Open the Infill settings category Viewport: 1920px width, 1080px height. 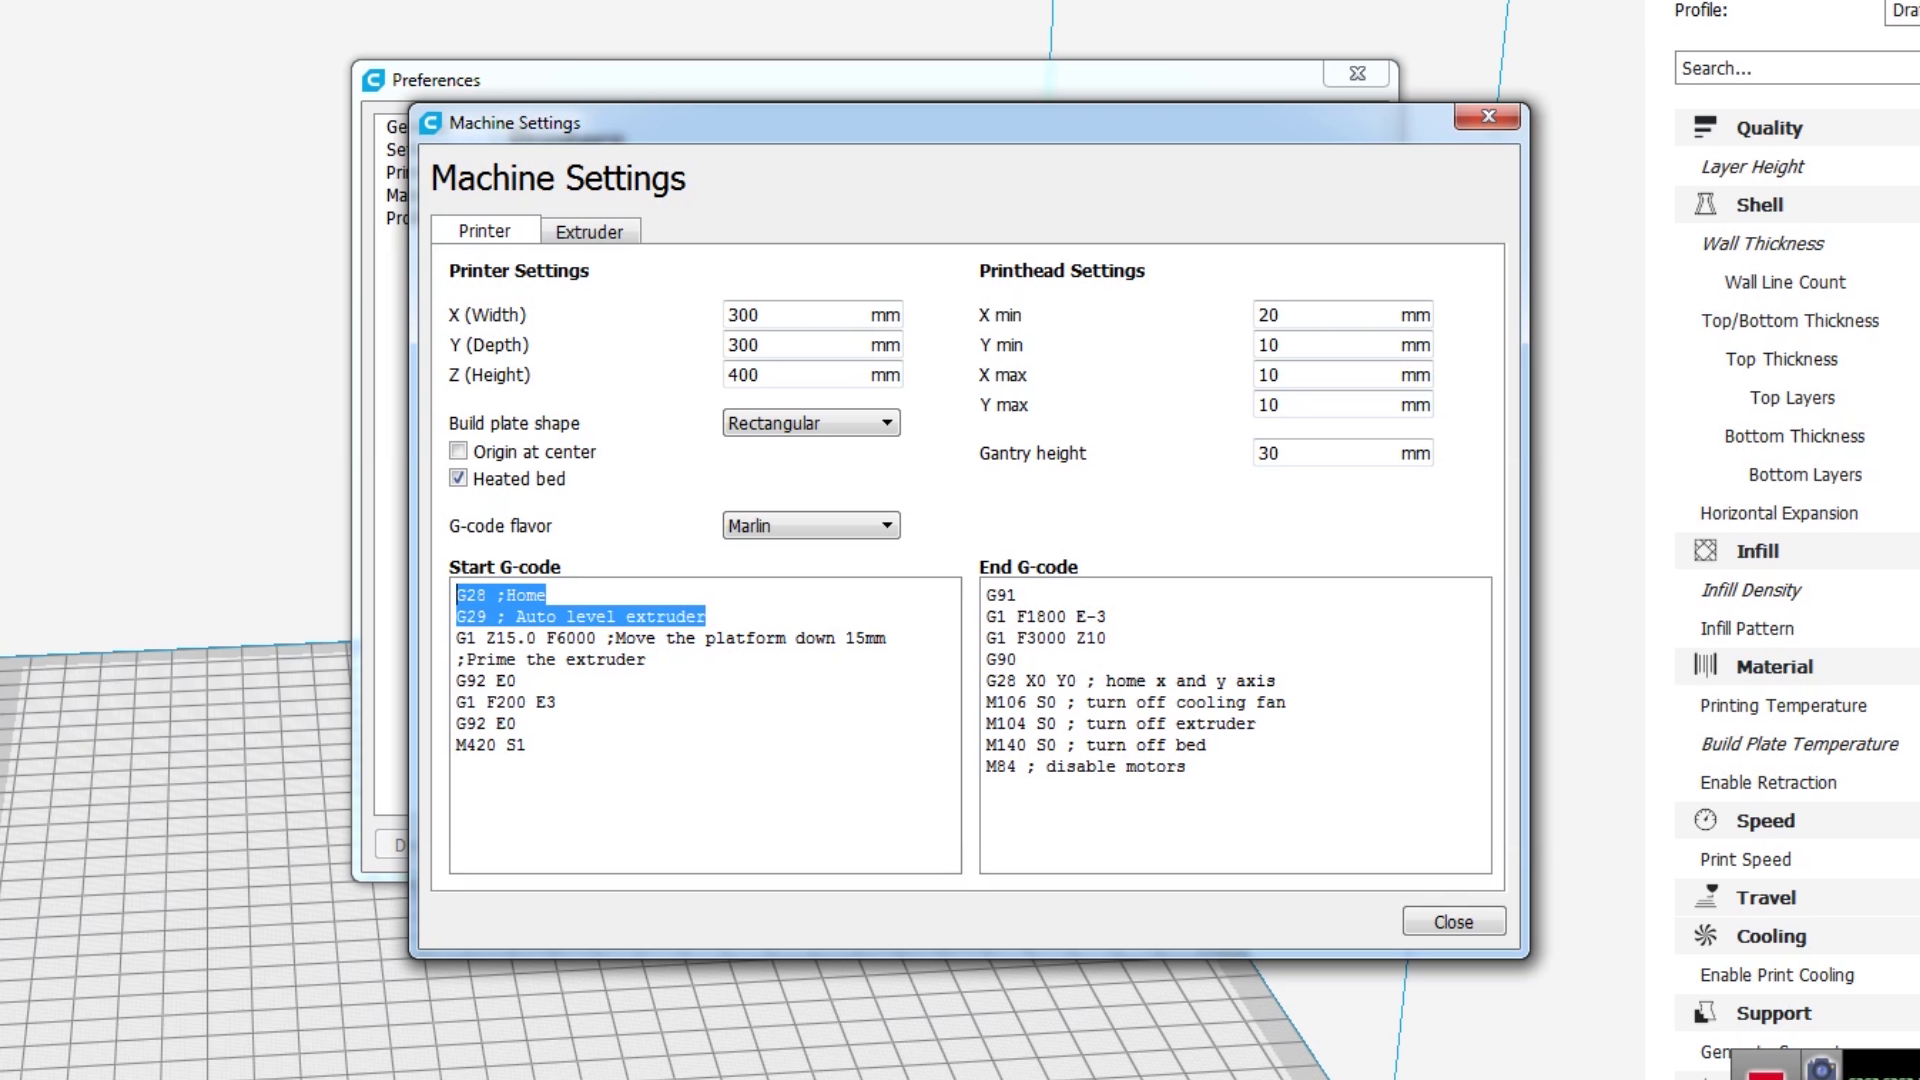[1757, 551]
